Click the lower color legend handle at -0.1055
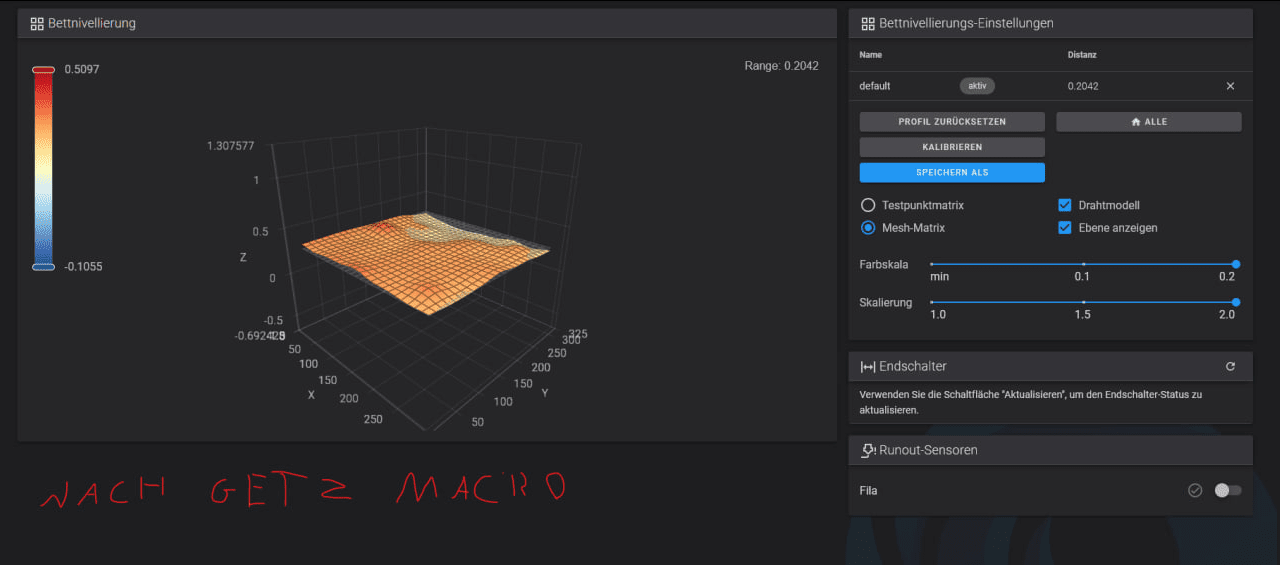The image size is (1280, 565). pyautogui.click(x=43, y=266)
